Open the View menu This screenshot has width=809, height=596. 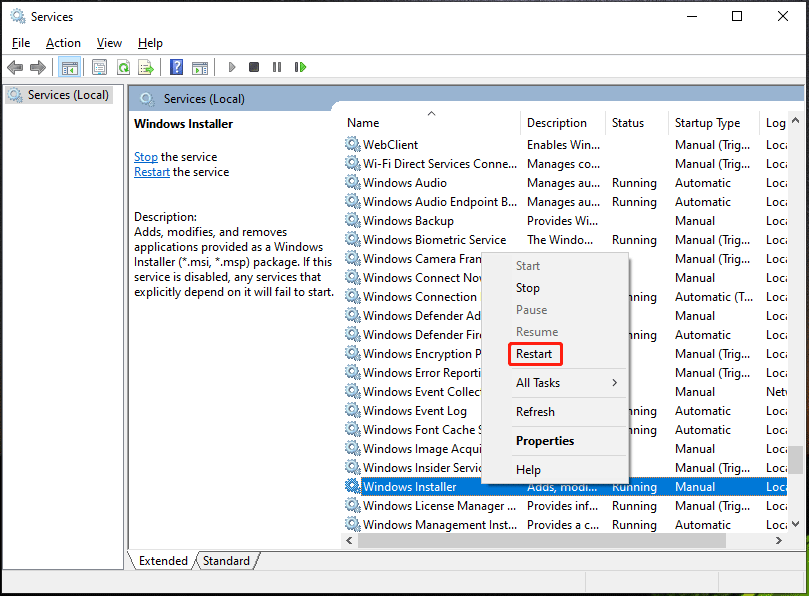109,43
